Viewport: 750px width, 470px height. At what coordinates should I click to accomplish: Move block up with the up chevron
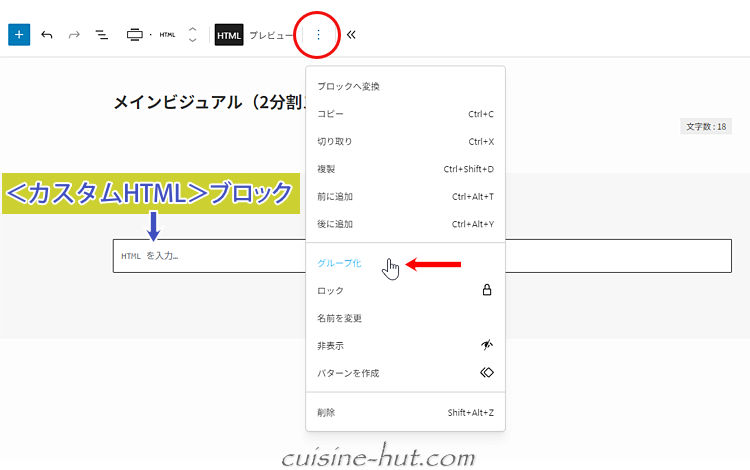point(192,29)
